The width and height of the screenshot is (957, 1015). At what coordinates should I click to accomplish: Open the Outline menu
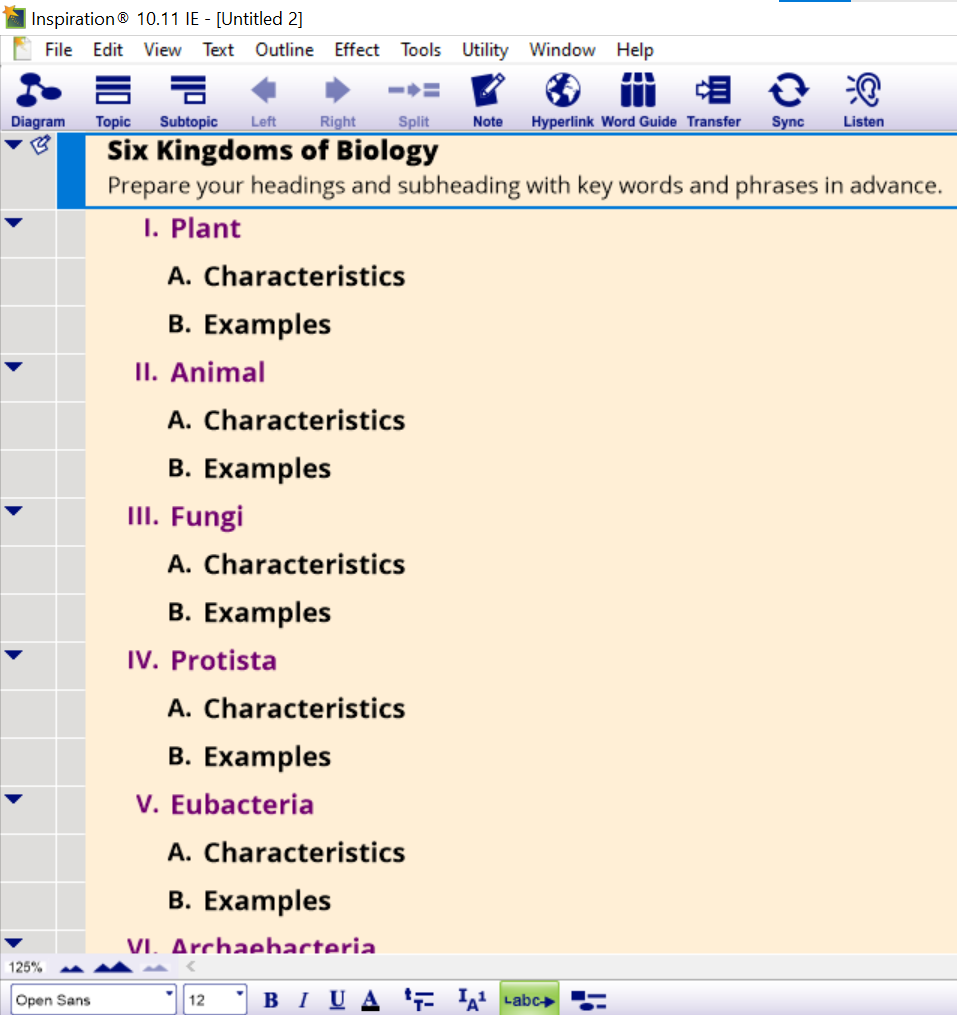click(284, 50)
